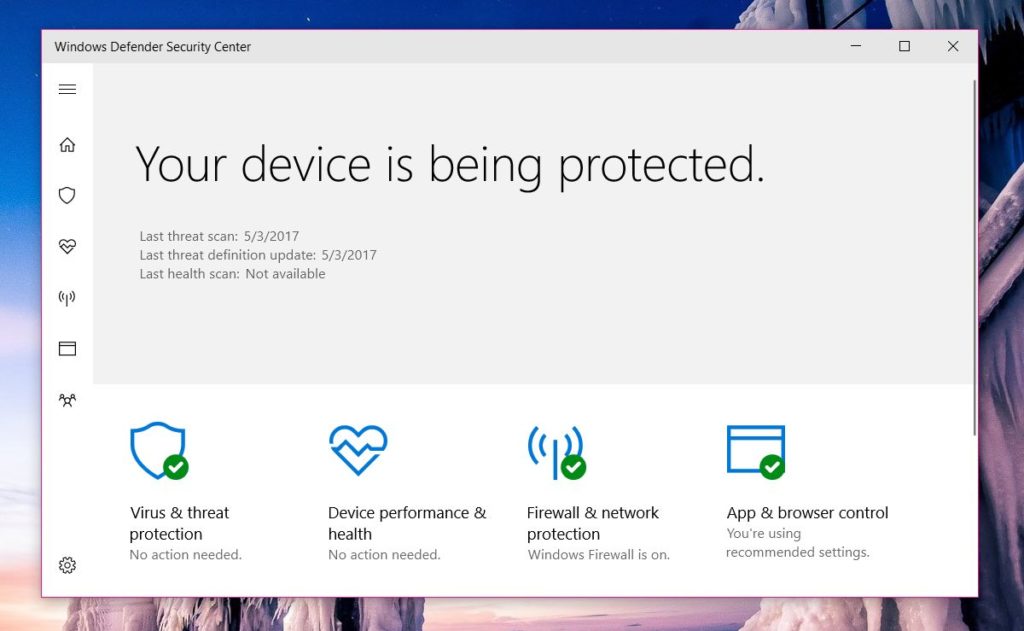Click the Windows Firewall is on status text

coord(598,554)
